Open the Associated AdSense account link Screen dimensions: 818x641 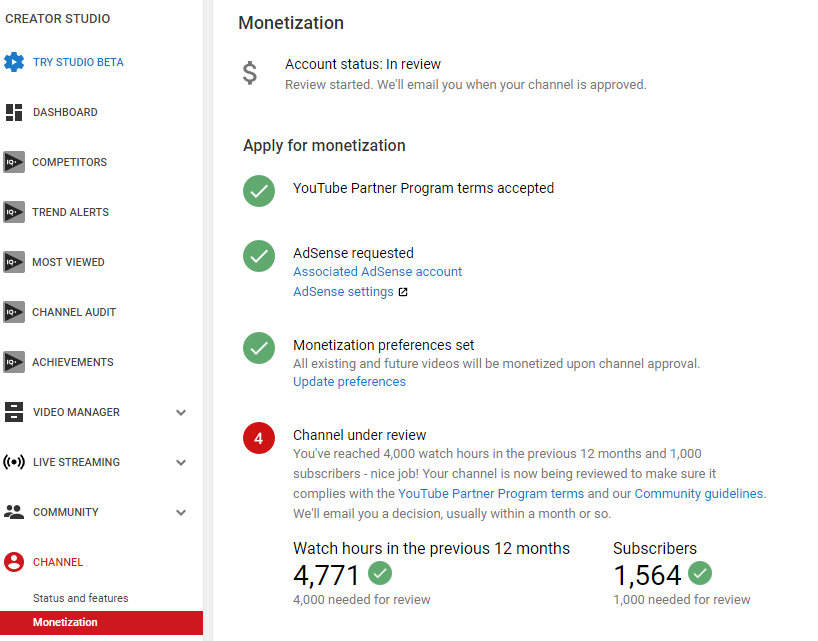click(x=377, y=272)
